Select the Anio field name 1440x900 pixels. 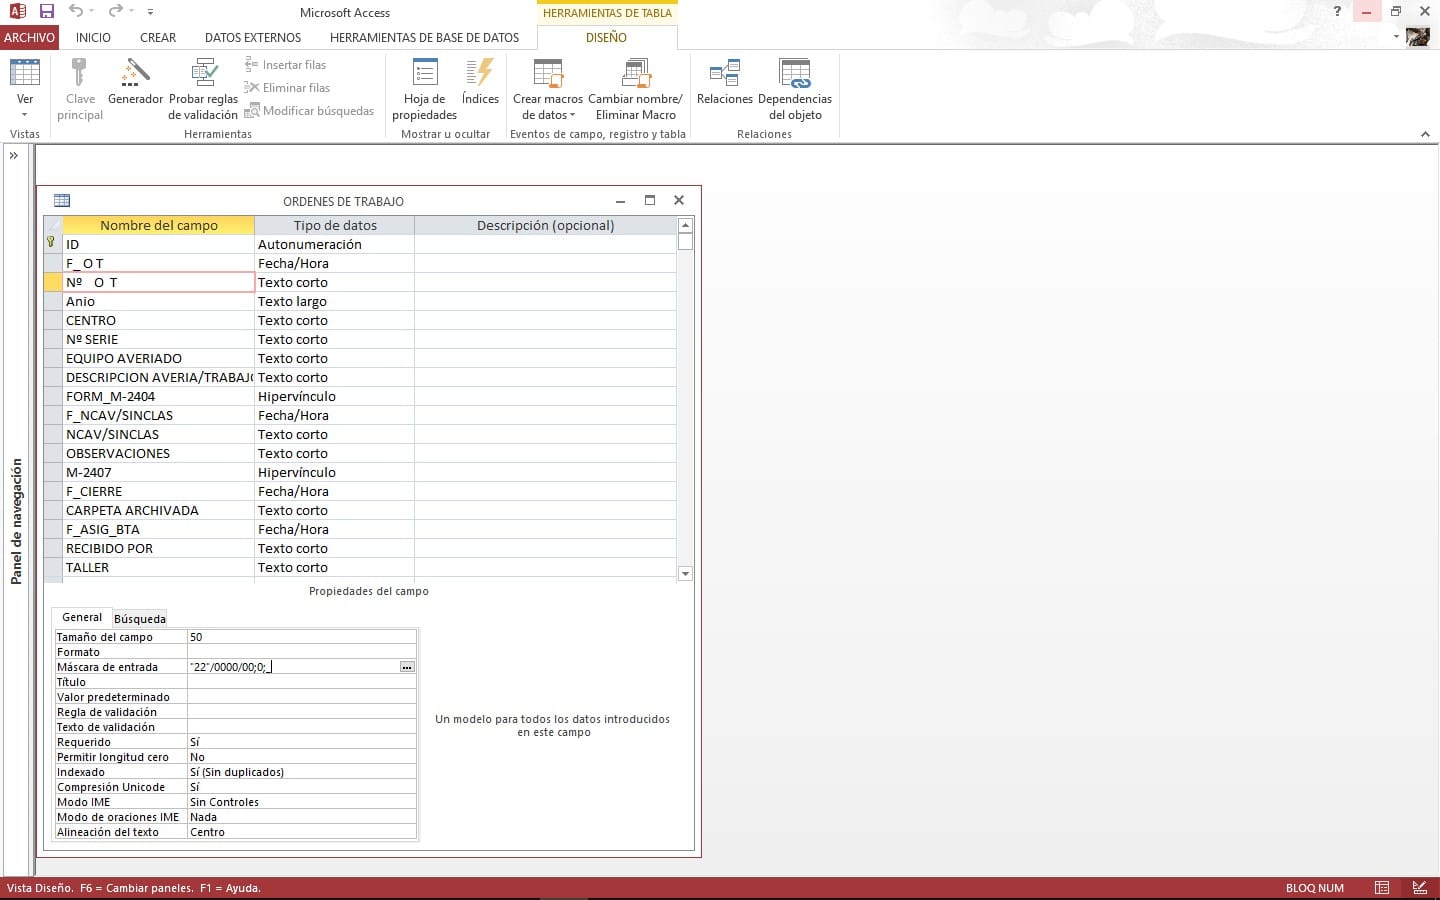tap(158, 301)
